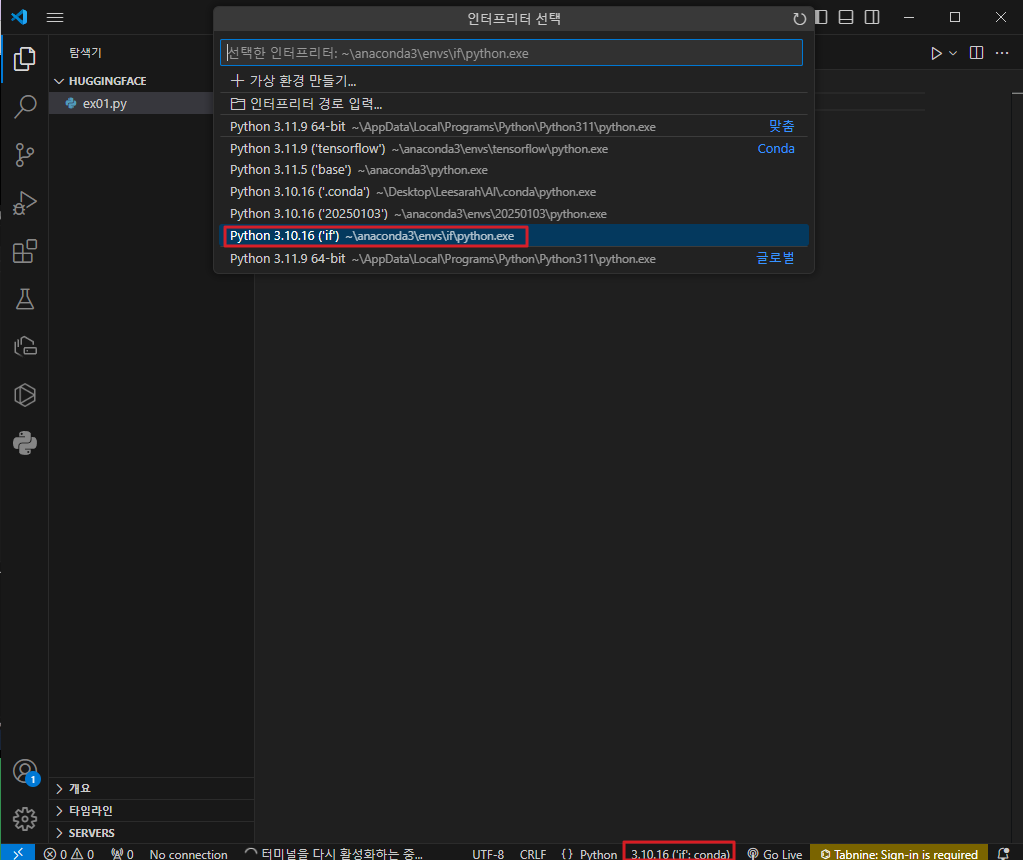1023x860 pixels.
Task: Open ex01.py in the explorer
Action: [104, 103]
